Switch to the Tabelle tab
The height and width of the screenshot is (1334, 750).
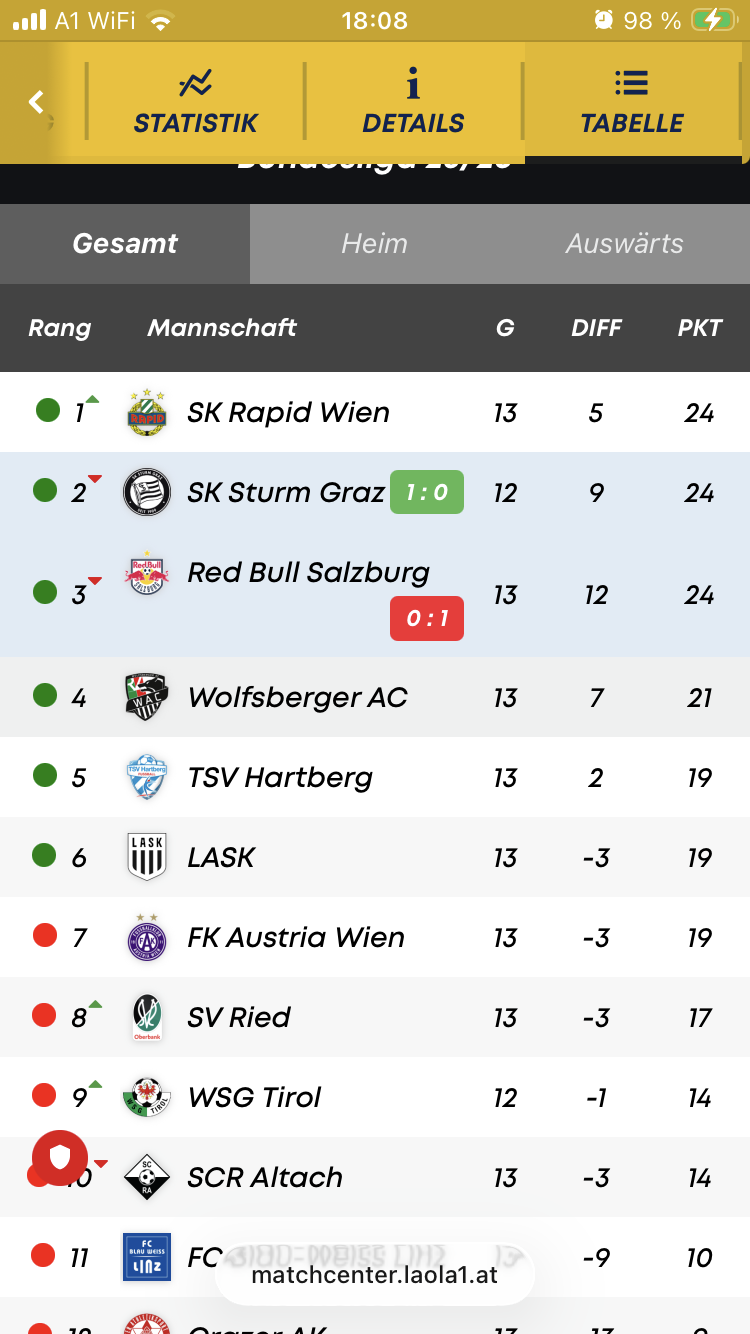(632, 102)
